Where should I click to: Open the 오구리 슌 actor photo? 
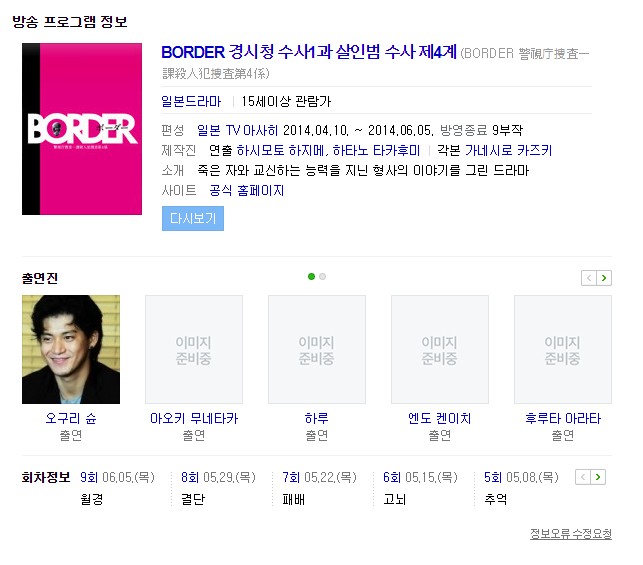tap(71, 349)
